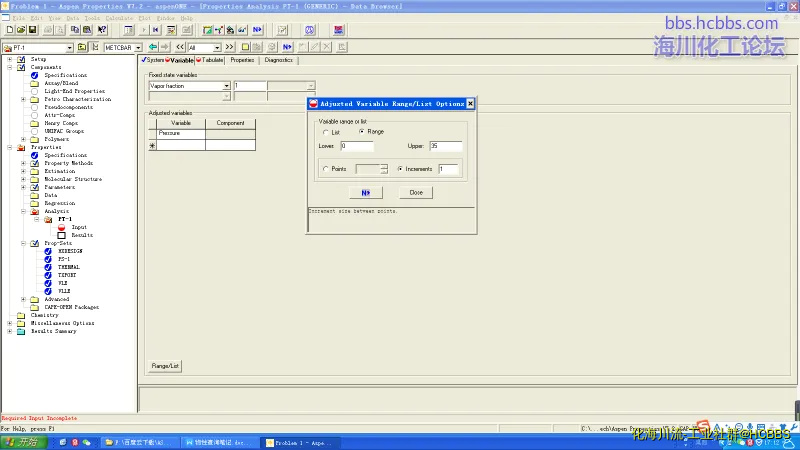
Task: Click the Points spinner stepper
Action: click(384, 169)
